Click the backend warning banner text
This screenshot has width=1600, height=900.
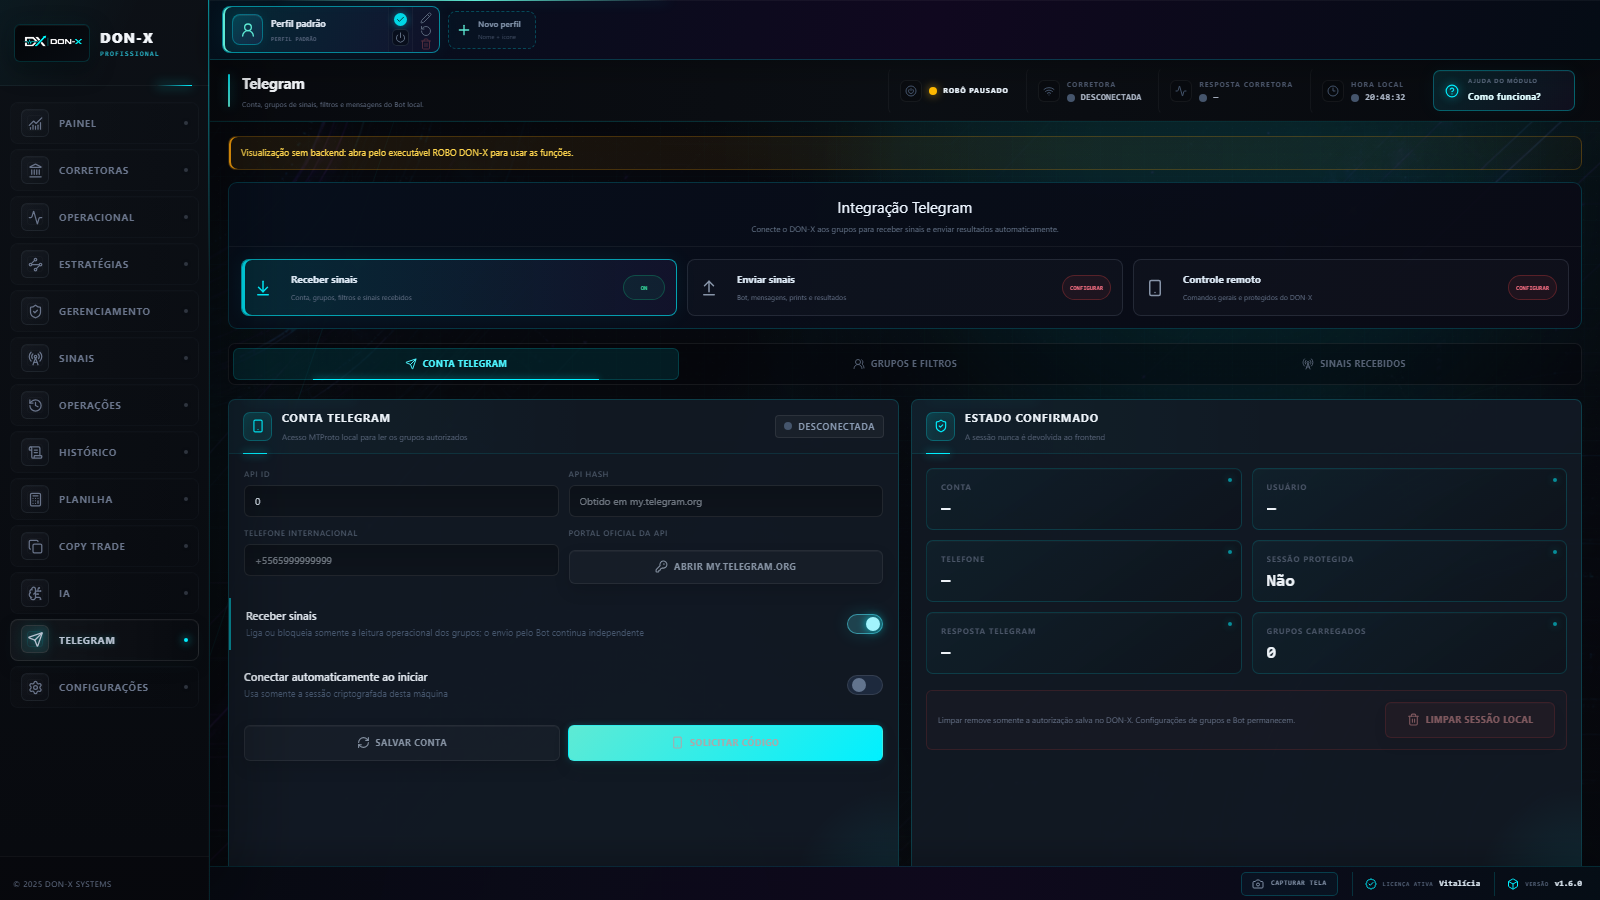click(x=407, y=153)
